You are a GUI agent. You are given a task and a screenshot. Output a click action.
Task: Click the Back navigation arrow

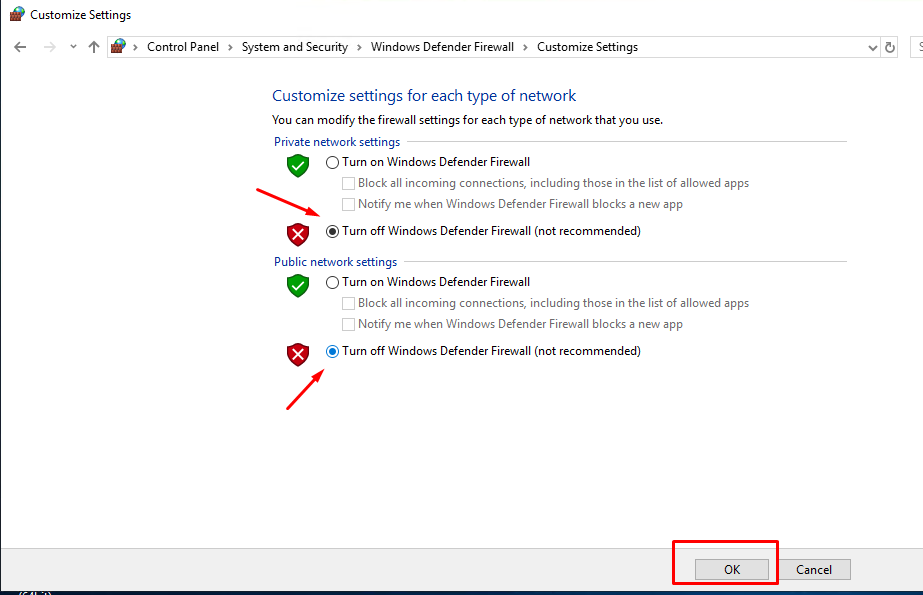coord(20,47)
